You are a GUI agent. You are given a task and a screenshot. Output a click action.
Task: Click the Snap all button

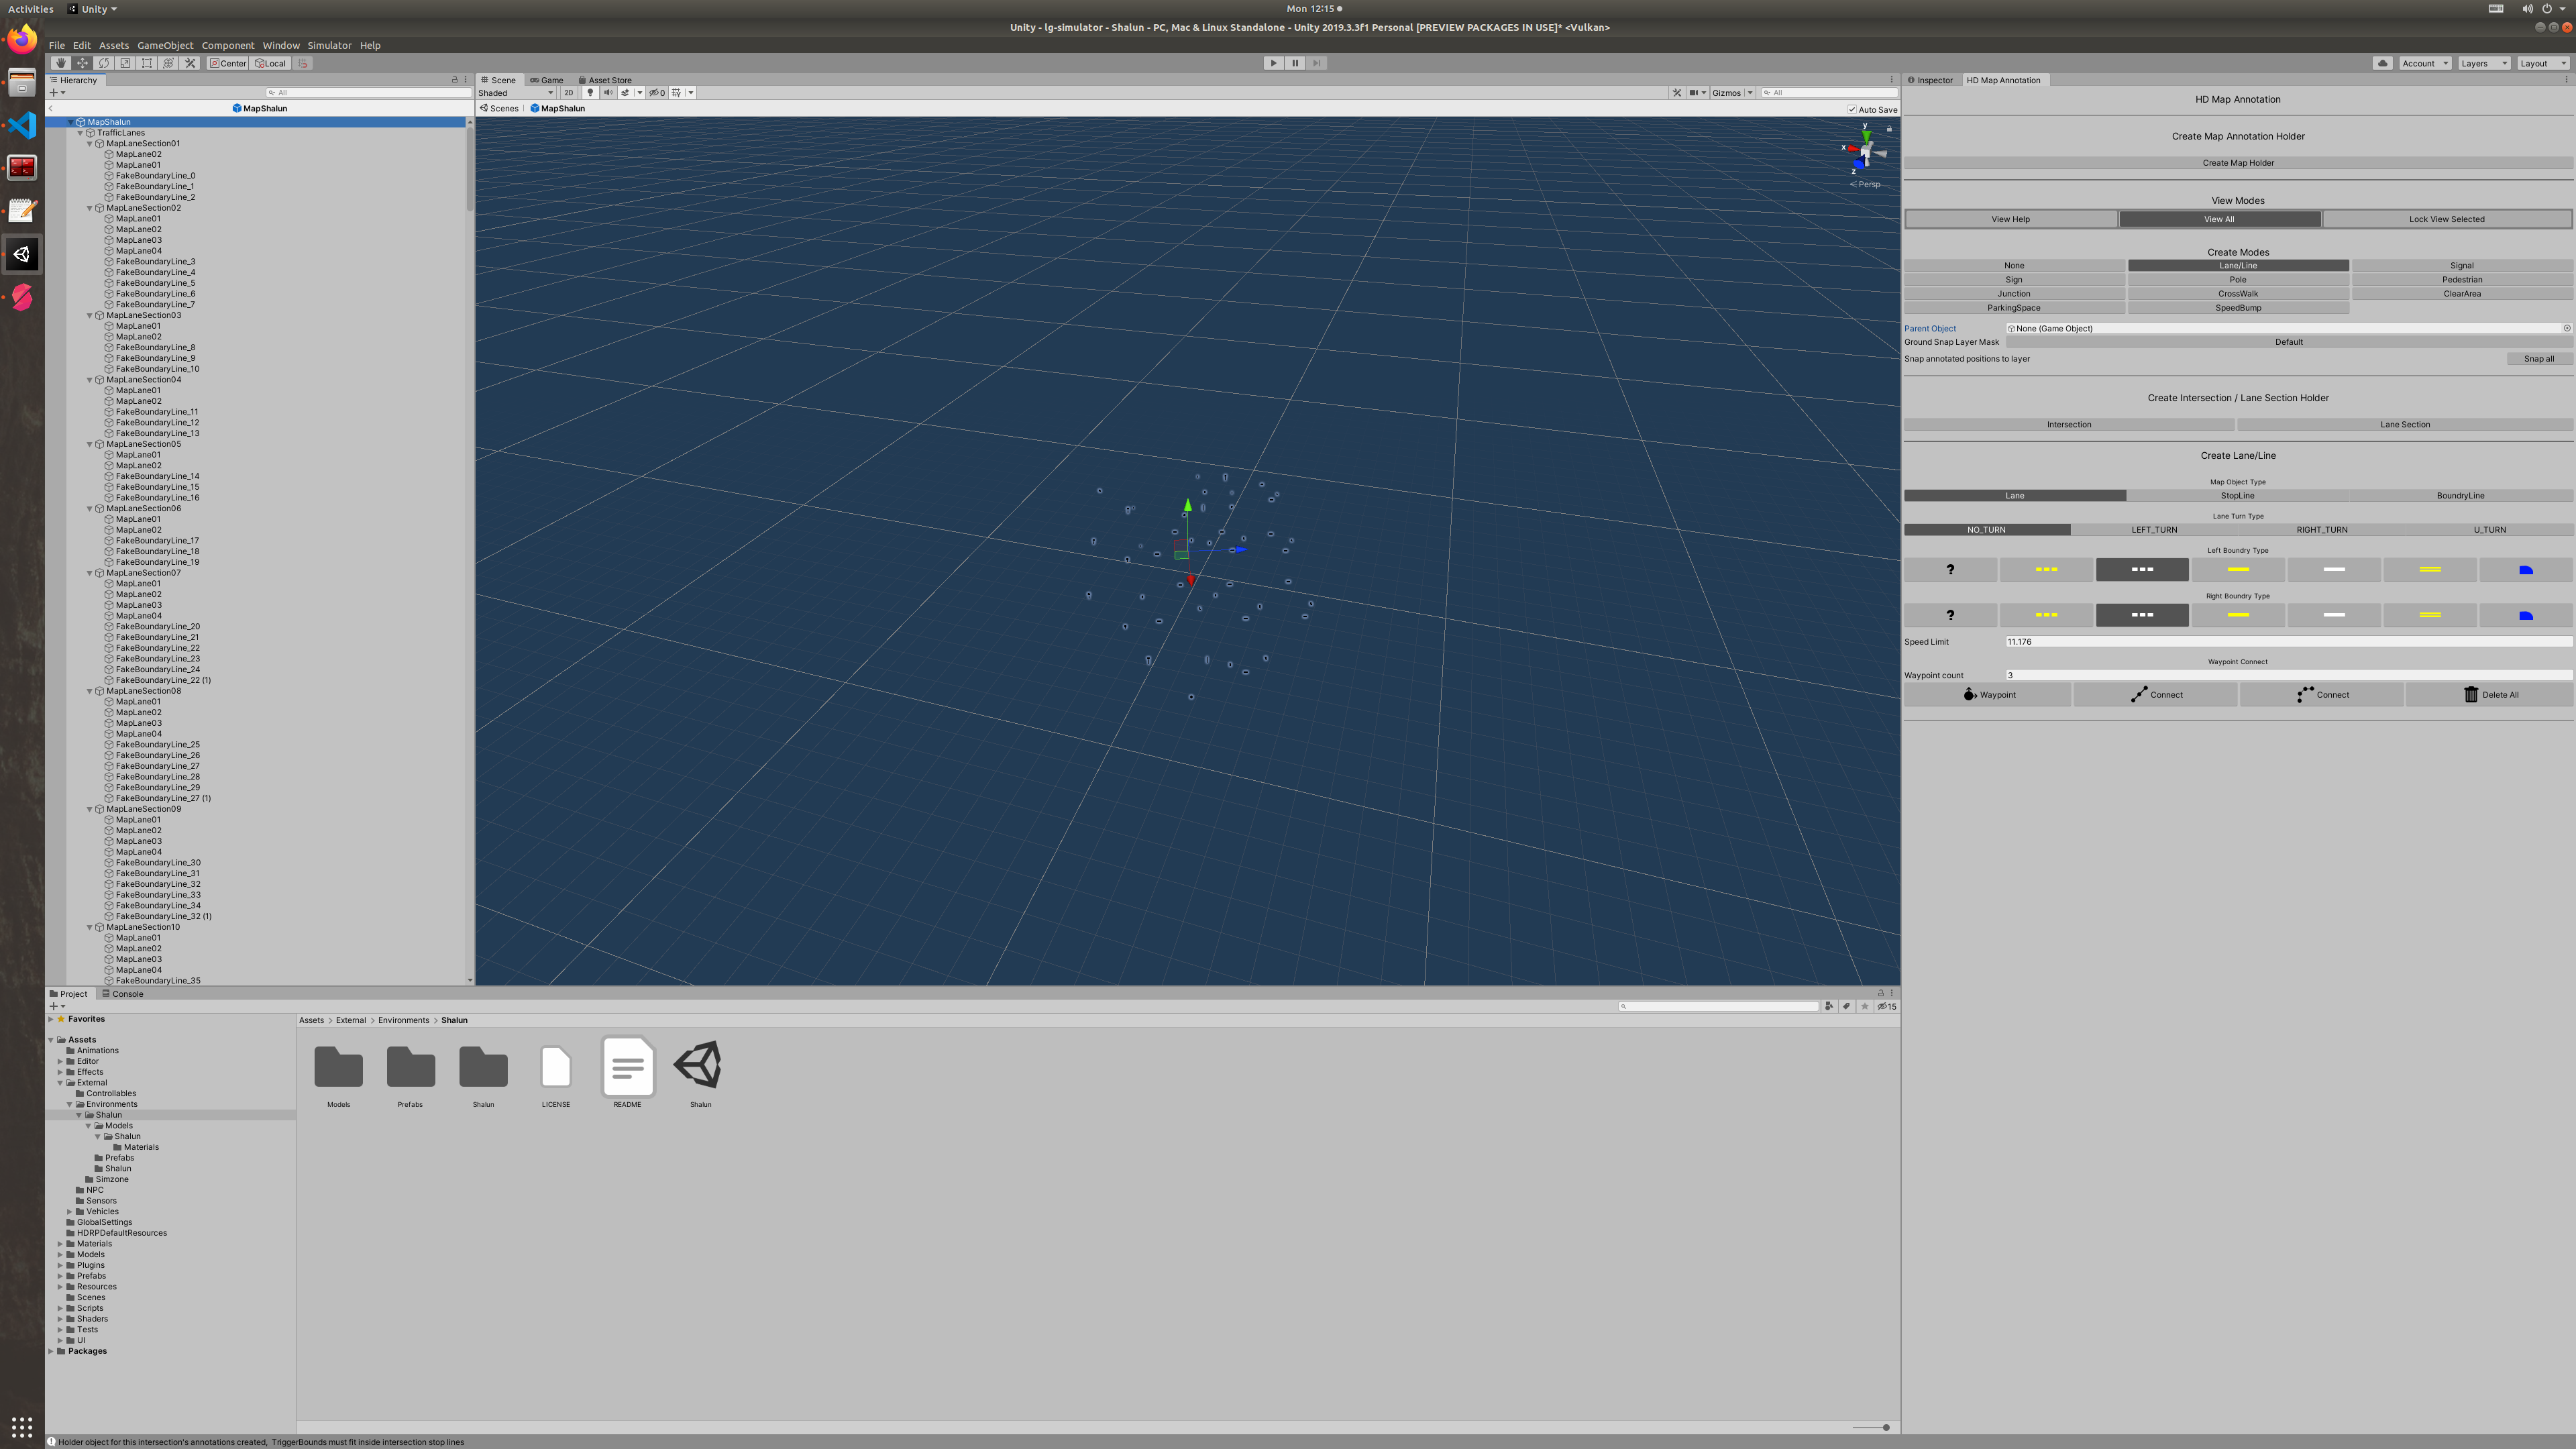click(2538, 359)
